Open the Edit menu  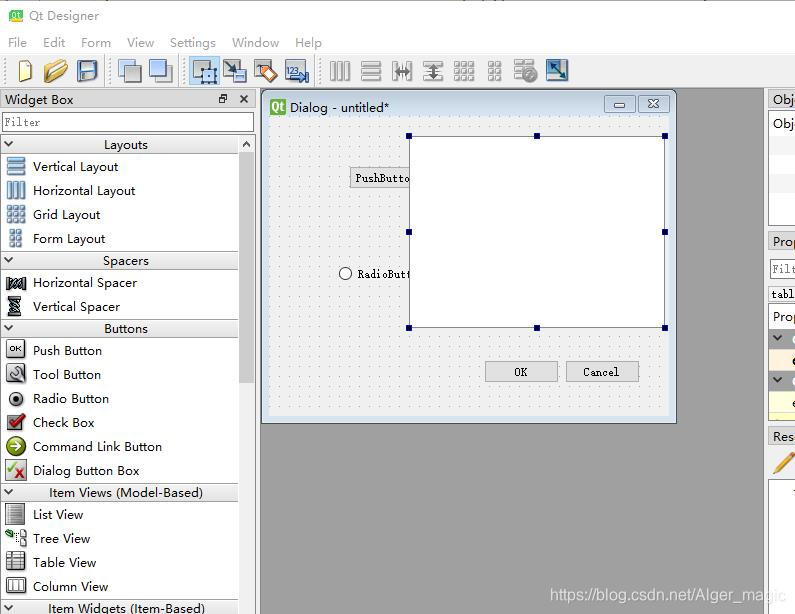coord(54,43)
